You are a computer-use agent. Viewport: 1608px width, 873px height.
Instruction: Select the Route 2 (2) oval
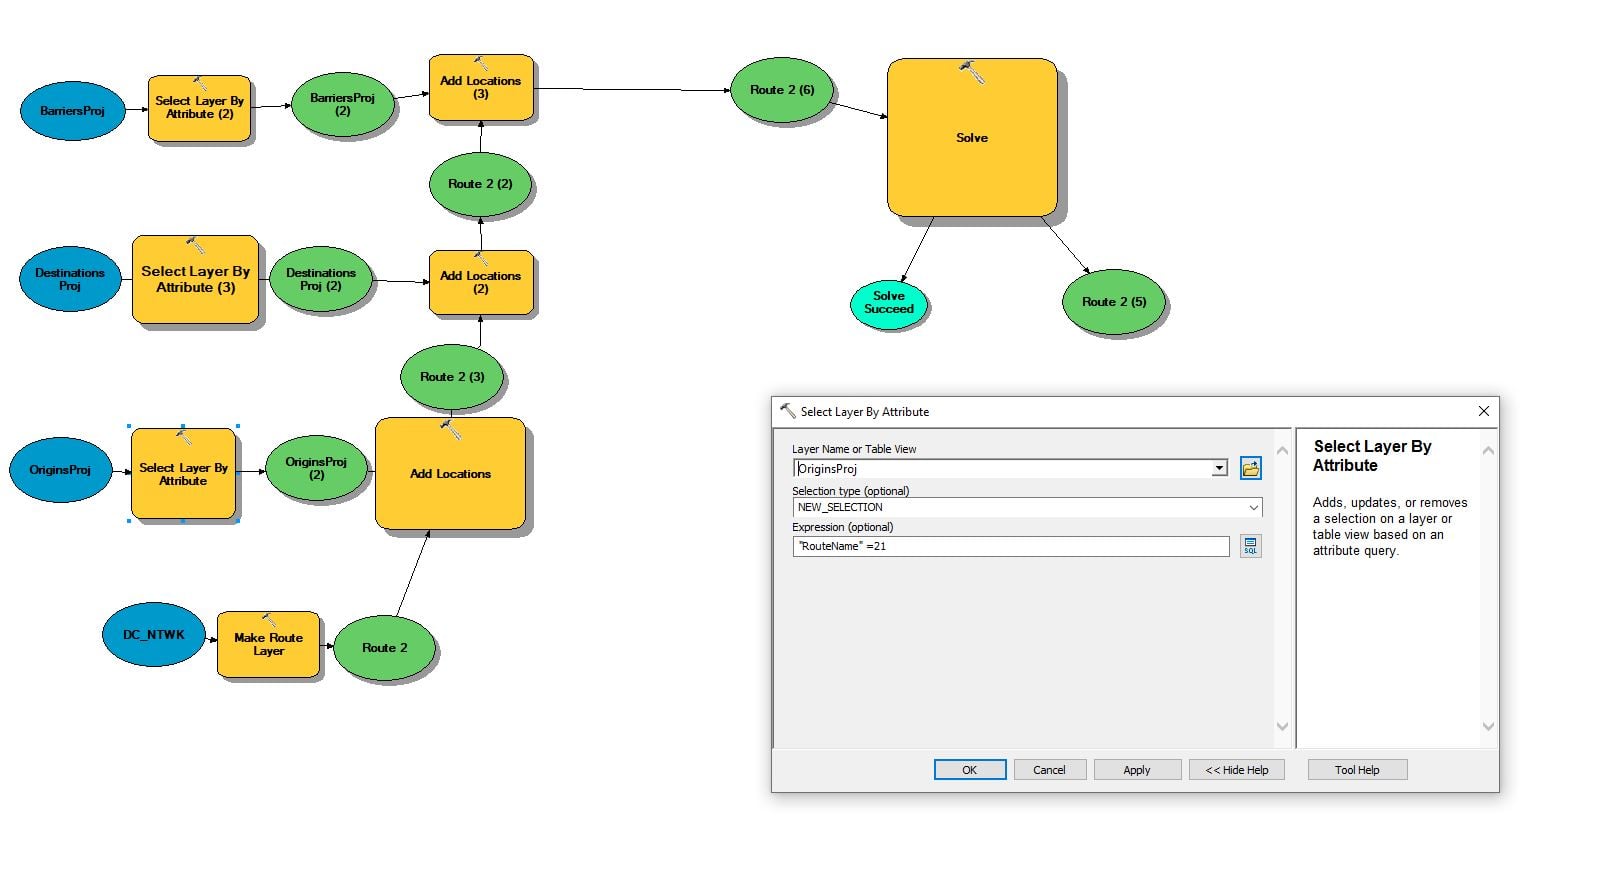480,184
